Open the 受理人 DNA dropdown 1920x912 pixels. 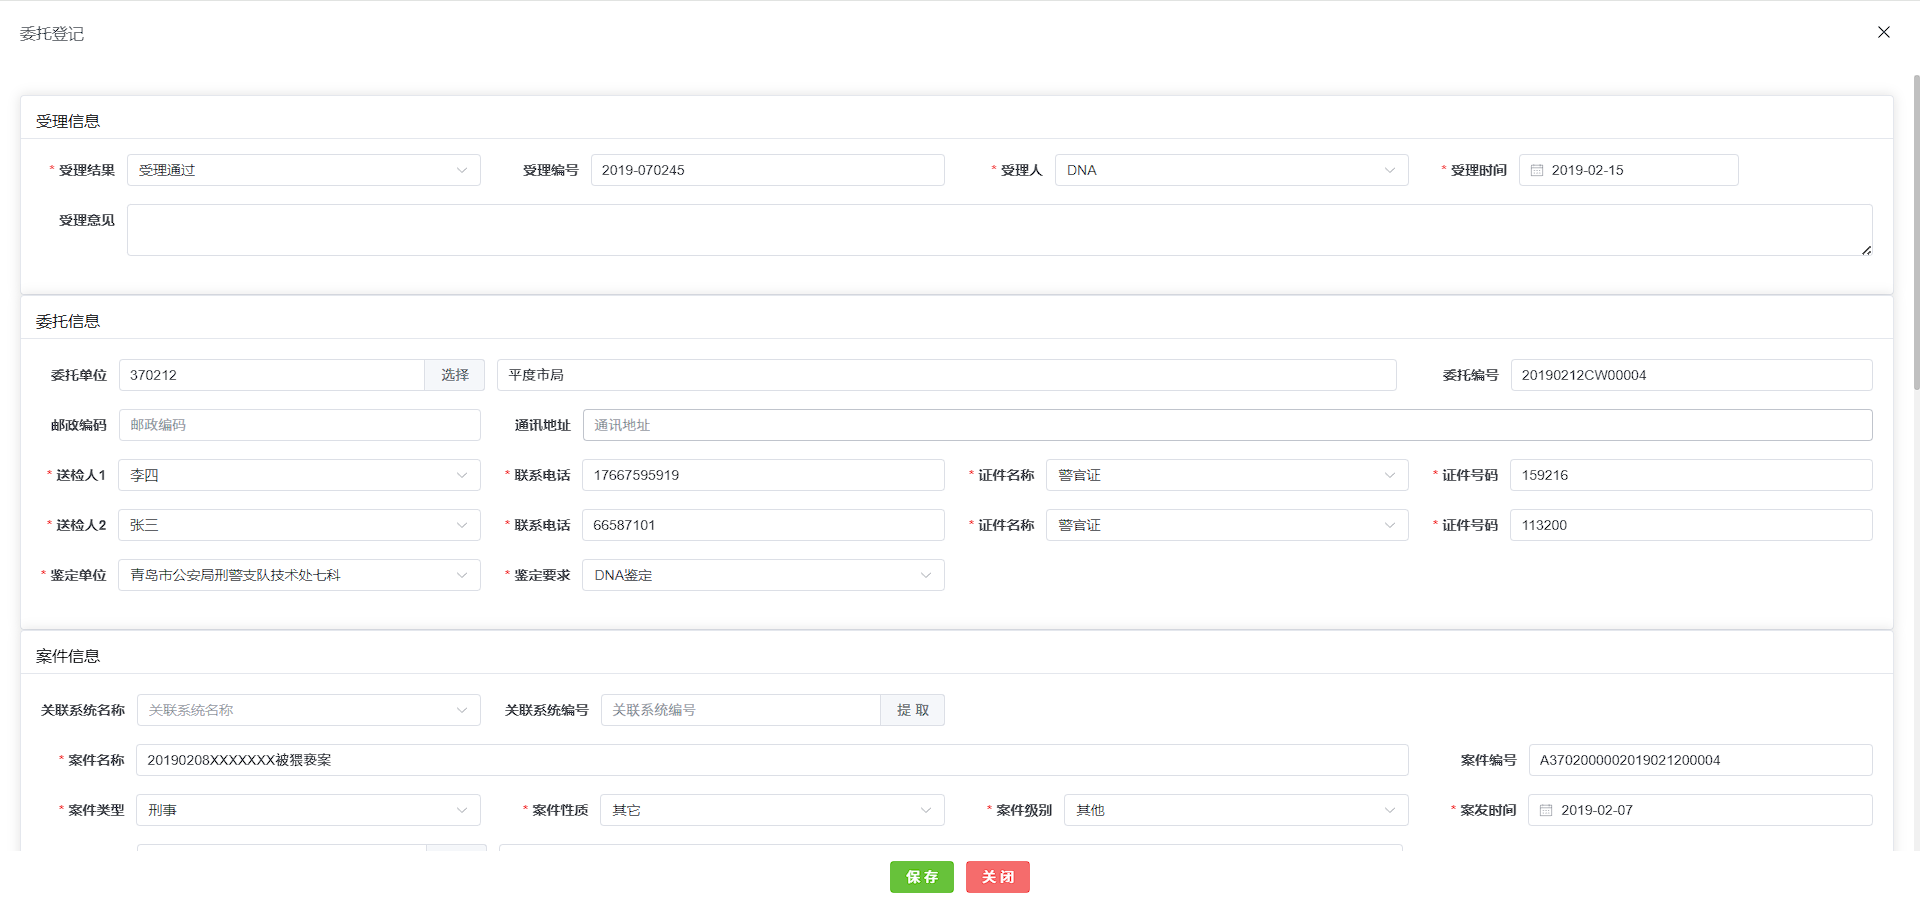click(1231, 170)
